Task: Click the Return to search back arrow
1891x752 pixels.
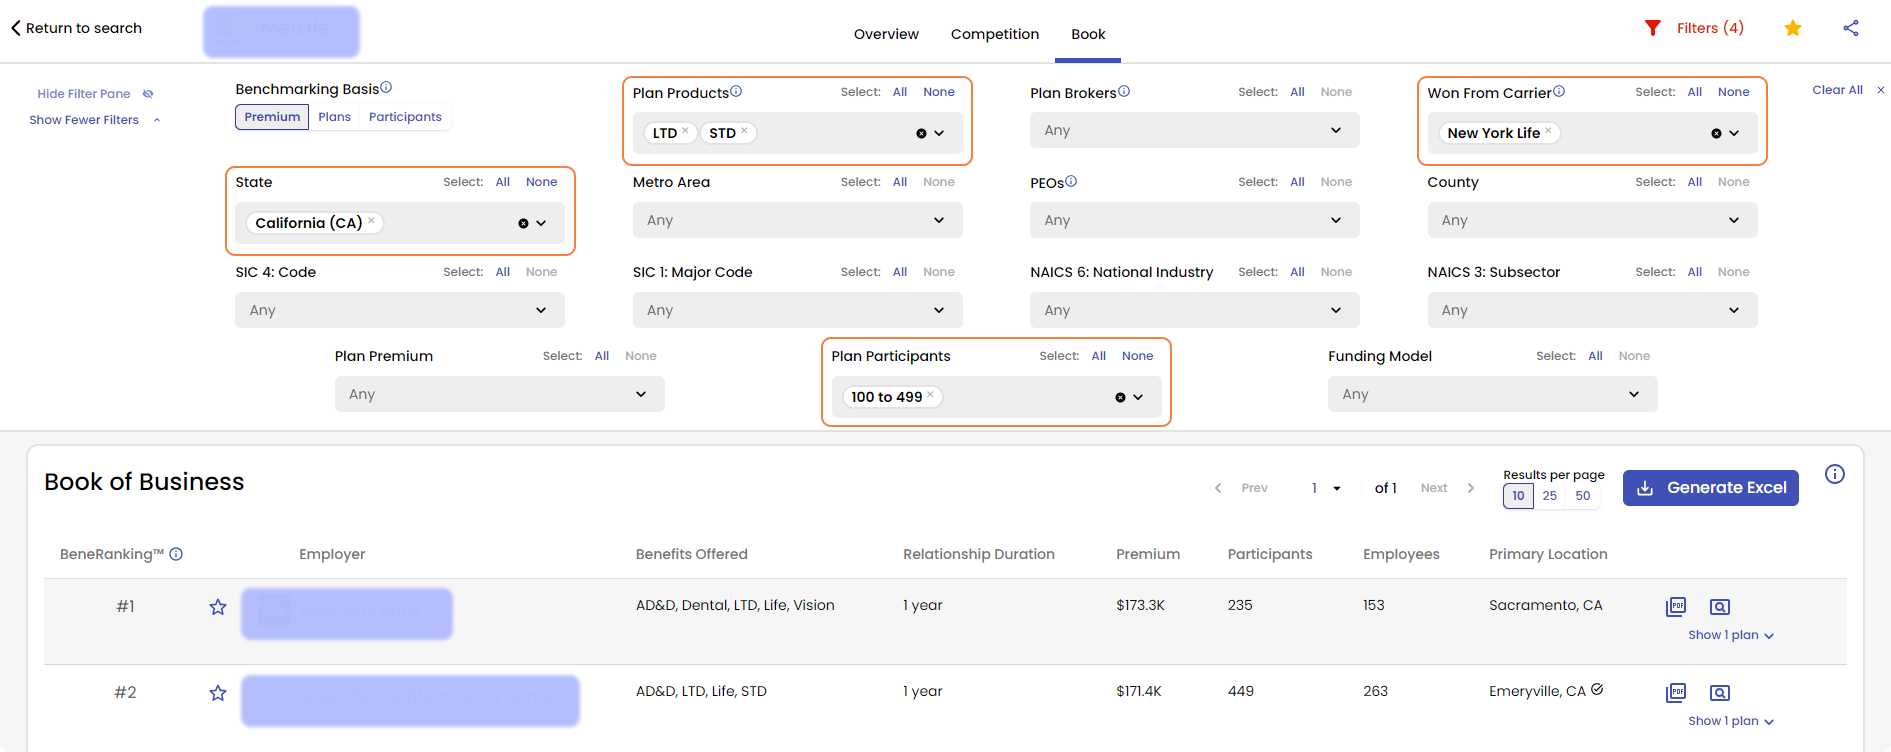Action: click(16, 28)
